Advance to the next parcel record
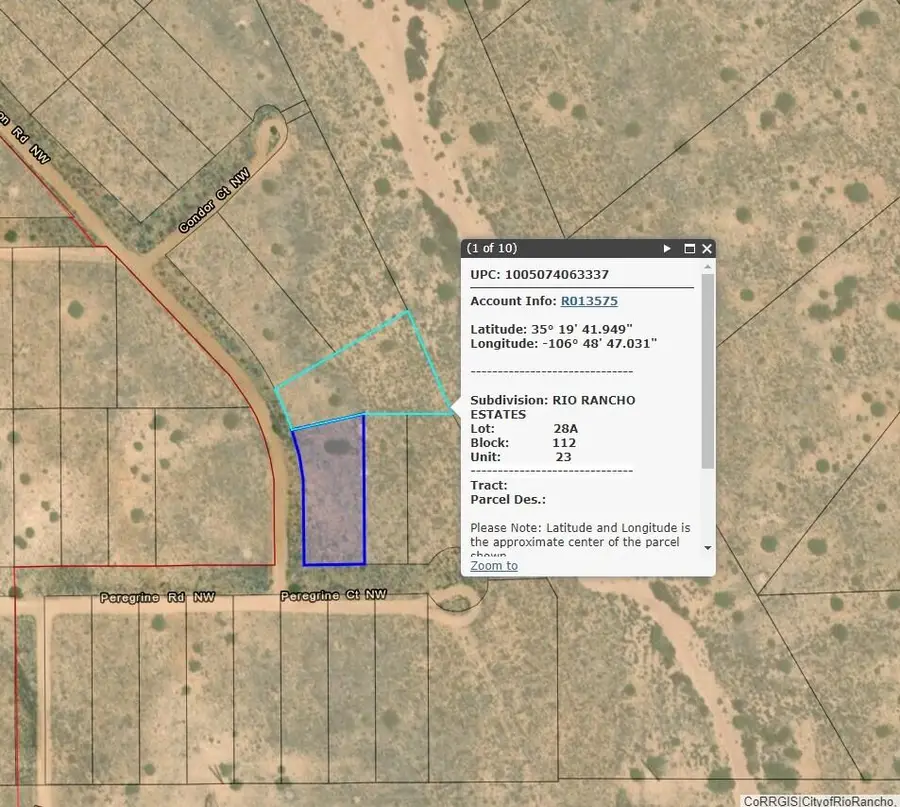Viewport: 900px width, 807px height. click(666, 248)
